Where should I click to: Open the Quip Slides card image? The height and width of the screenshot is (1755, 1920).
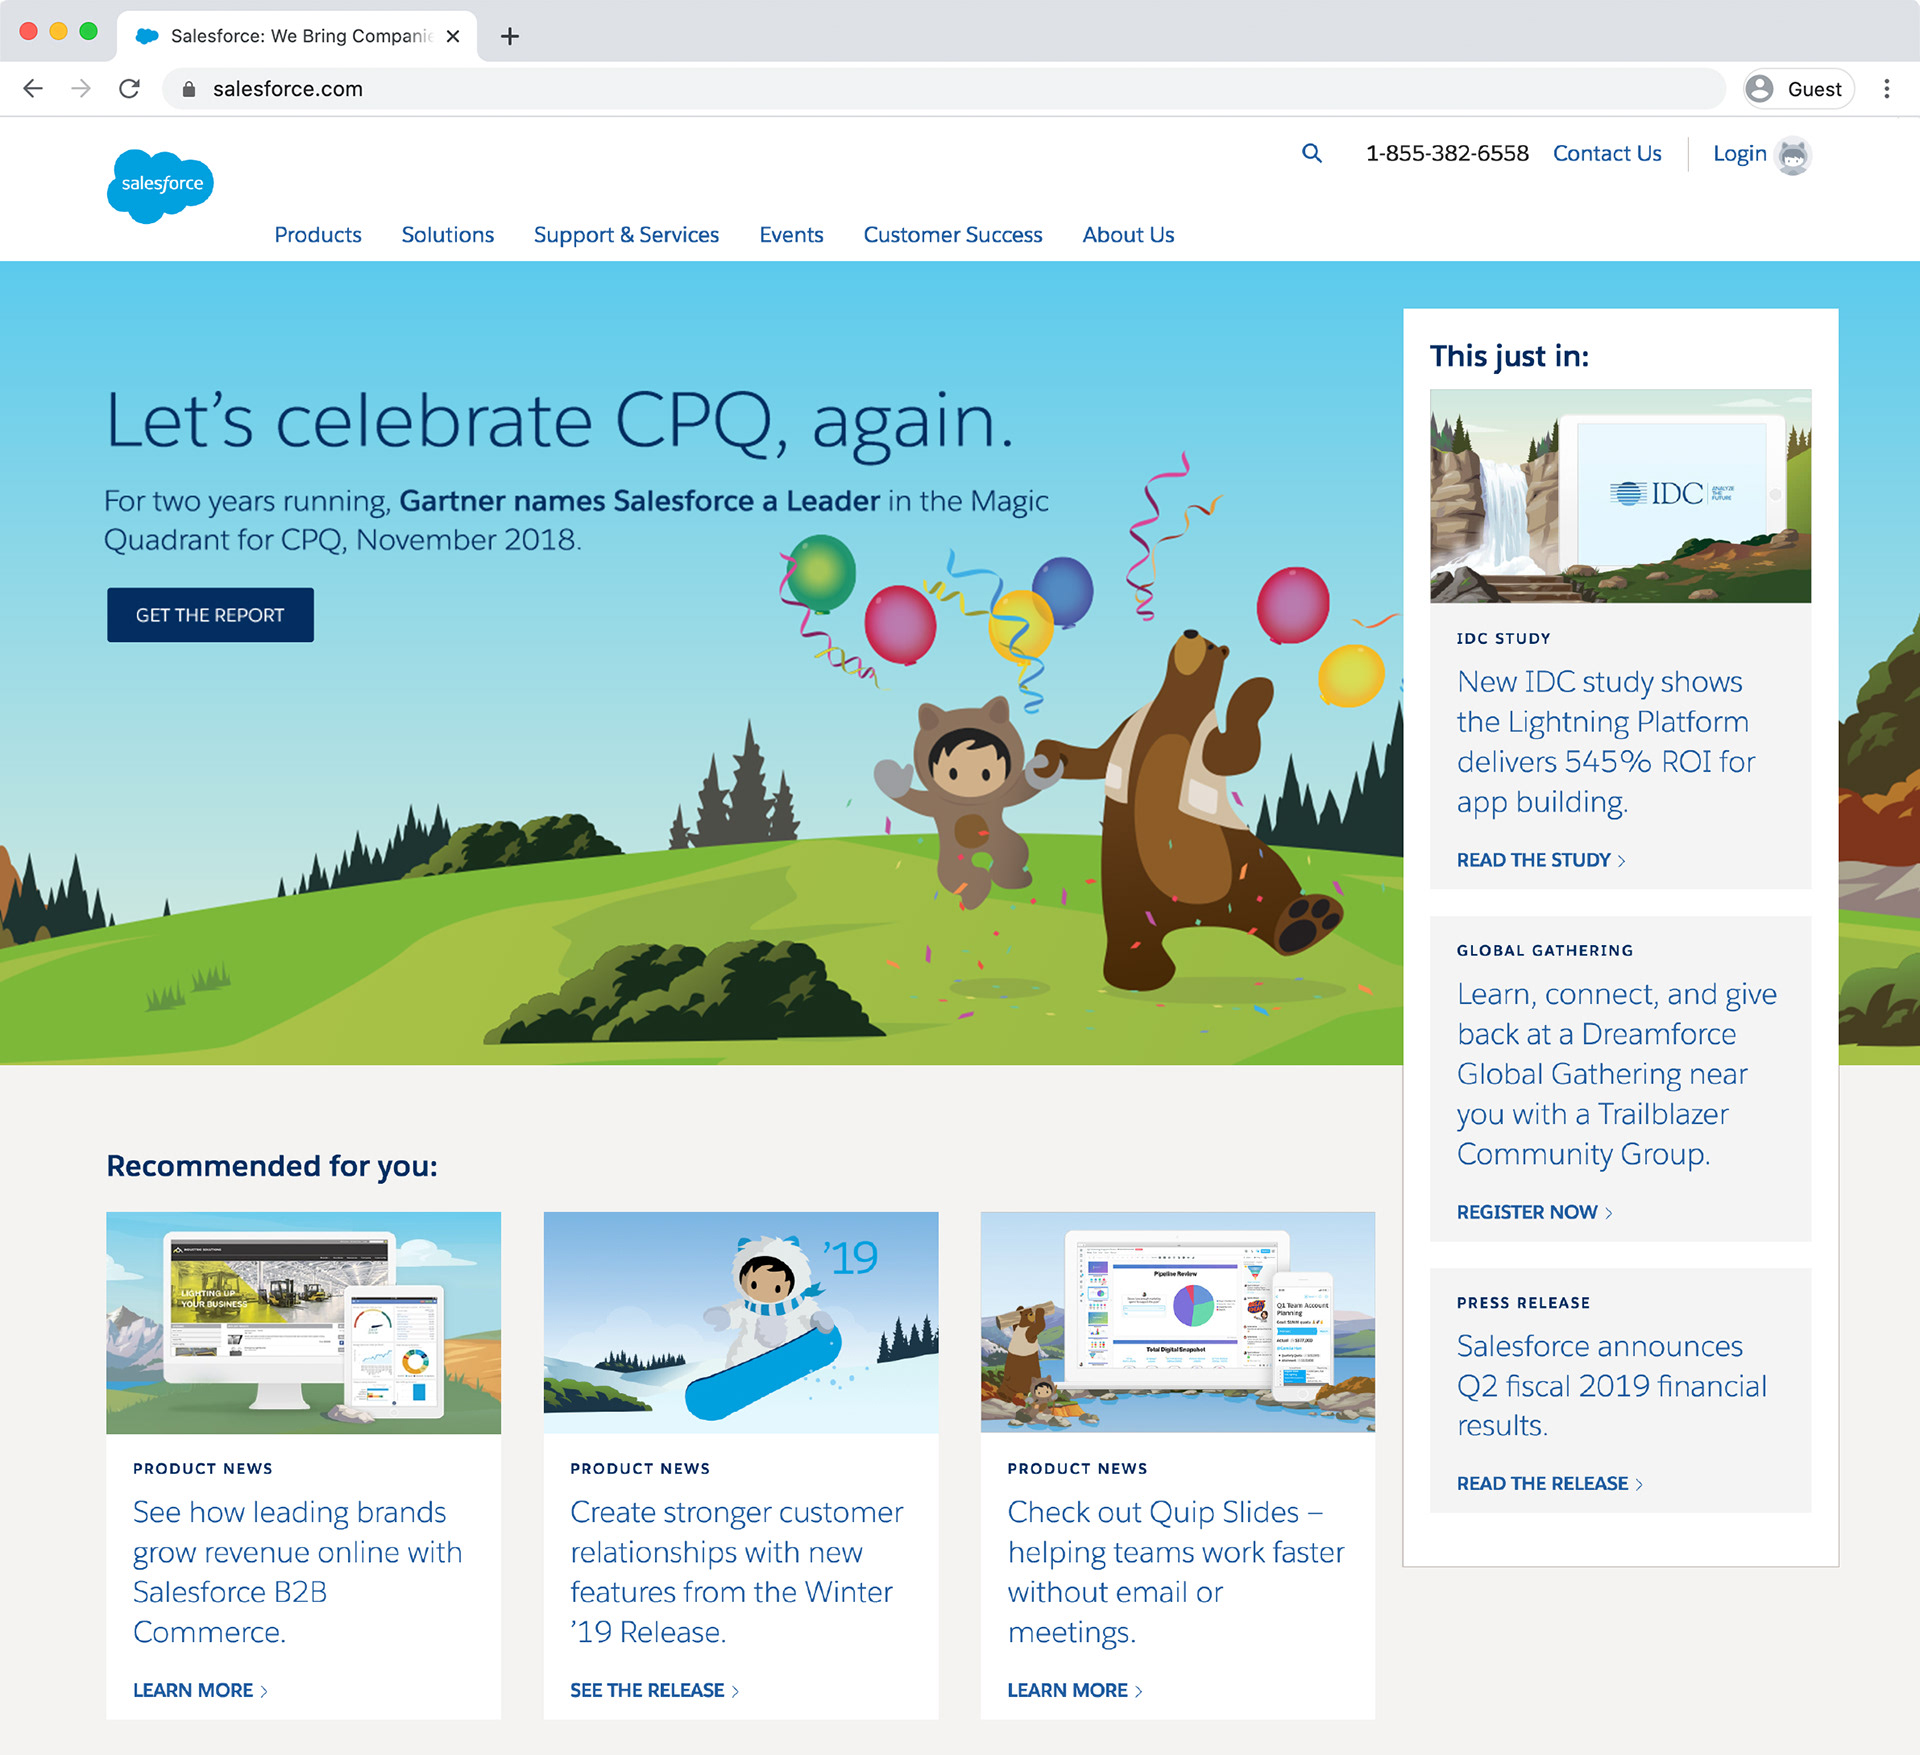[1178, 1323]
